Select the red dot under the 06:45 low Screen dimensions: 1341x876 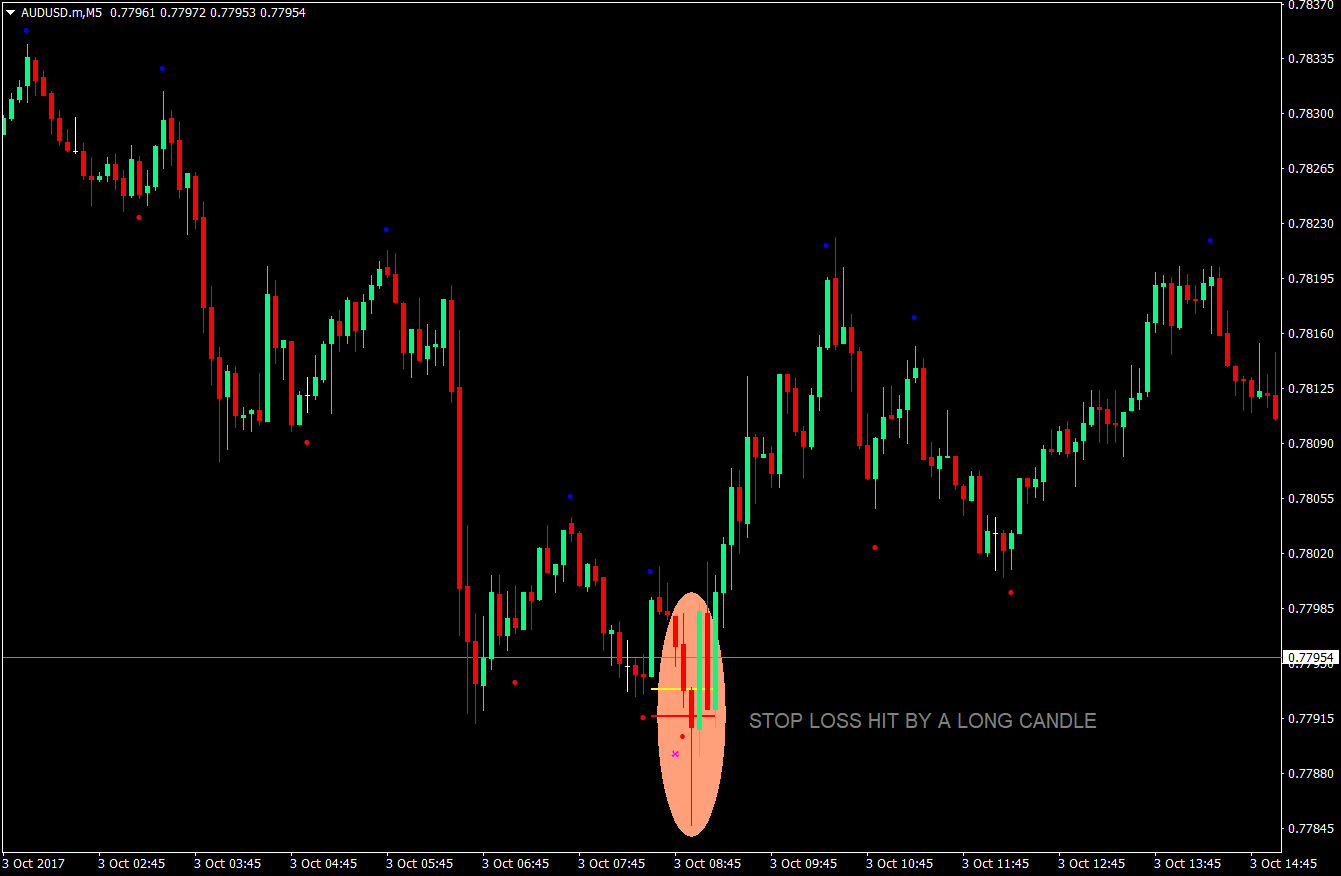(515, 682)
